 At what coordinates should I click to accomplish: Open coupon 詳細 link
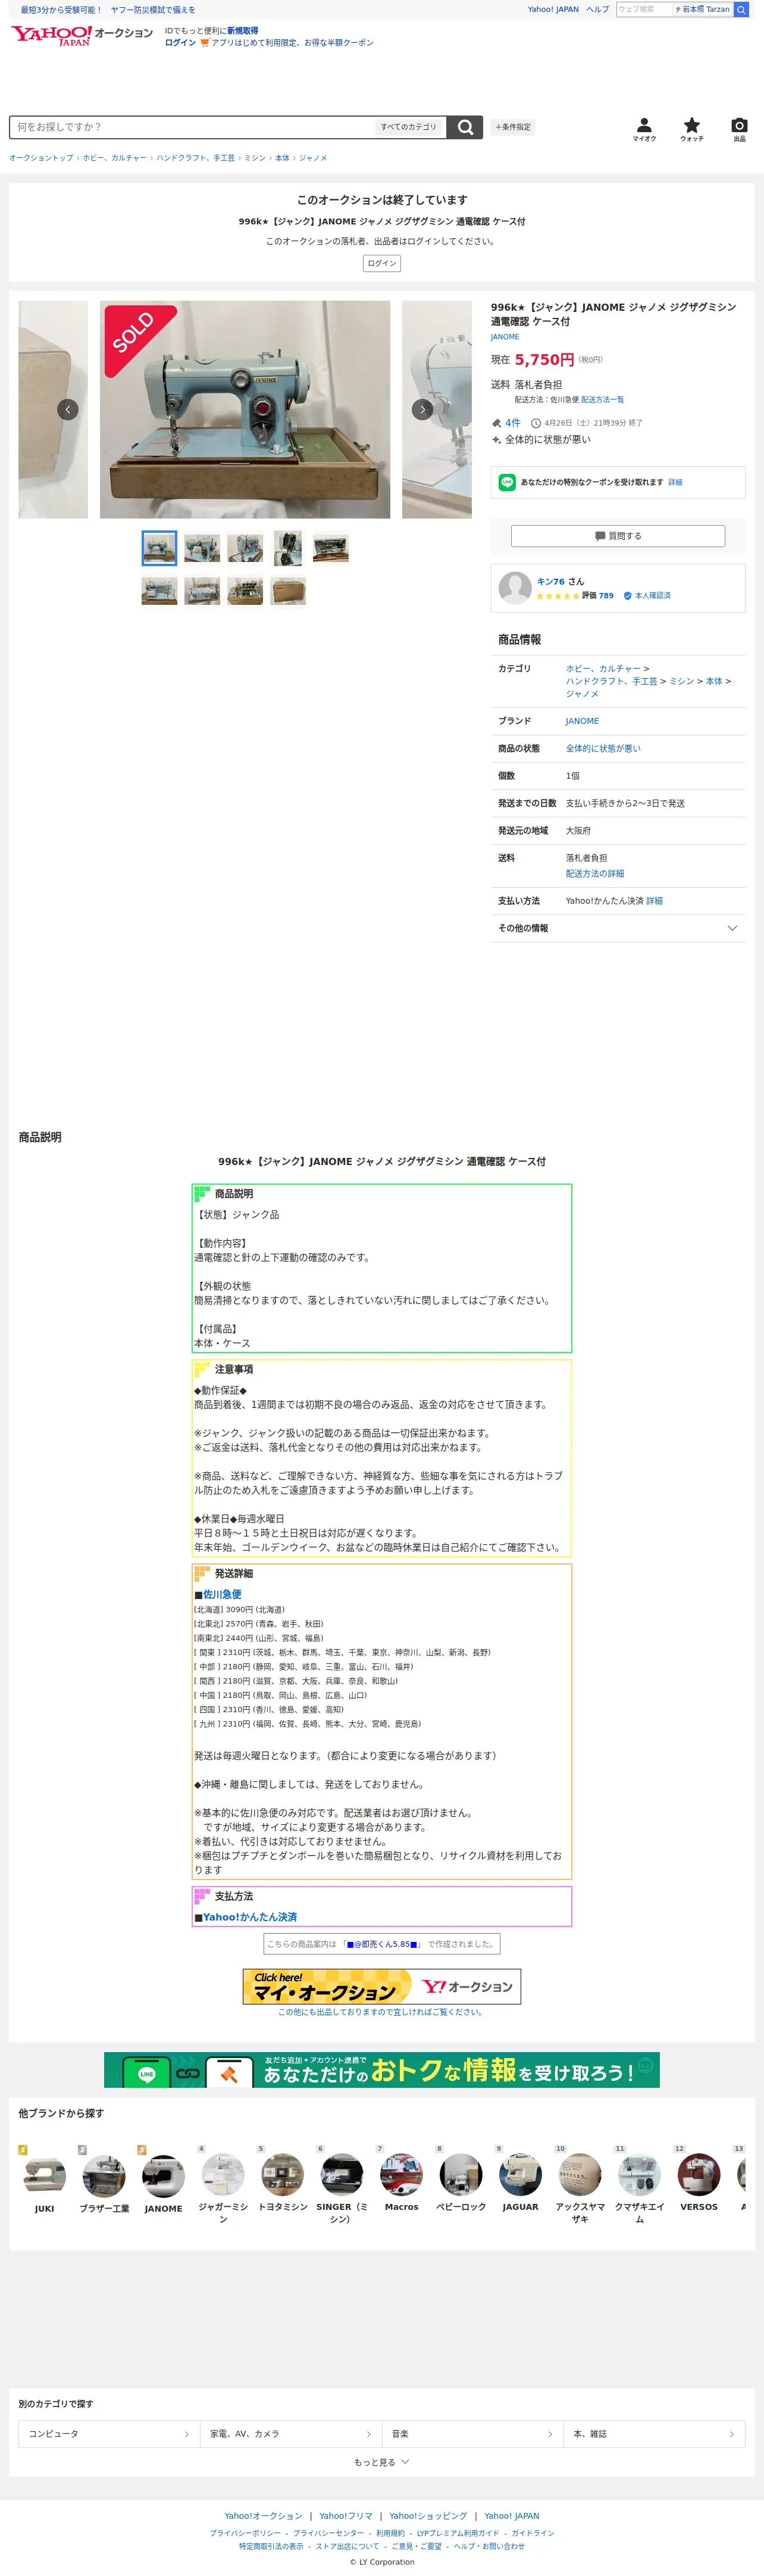click(676, 482)
